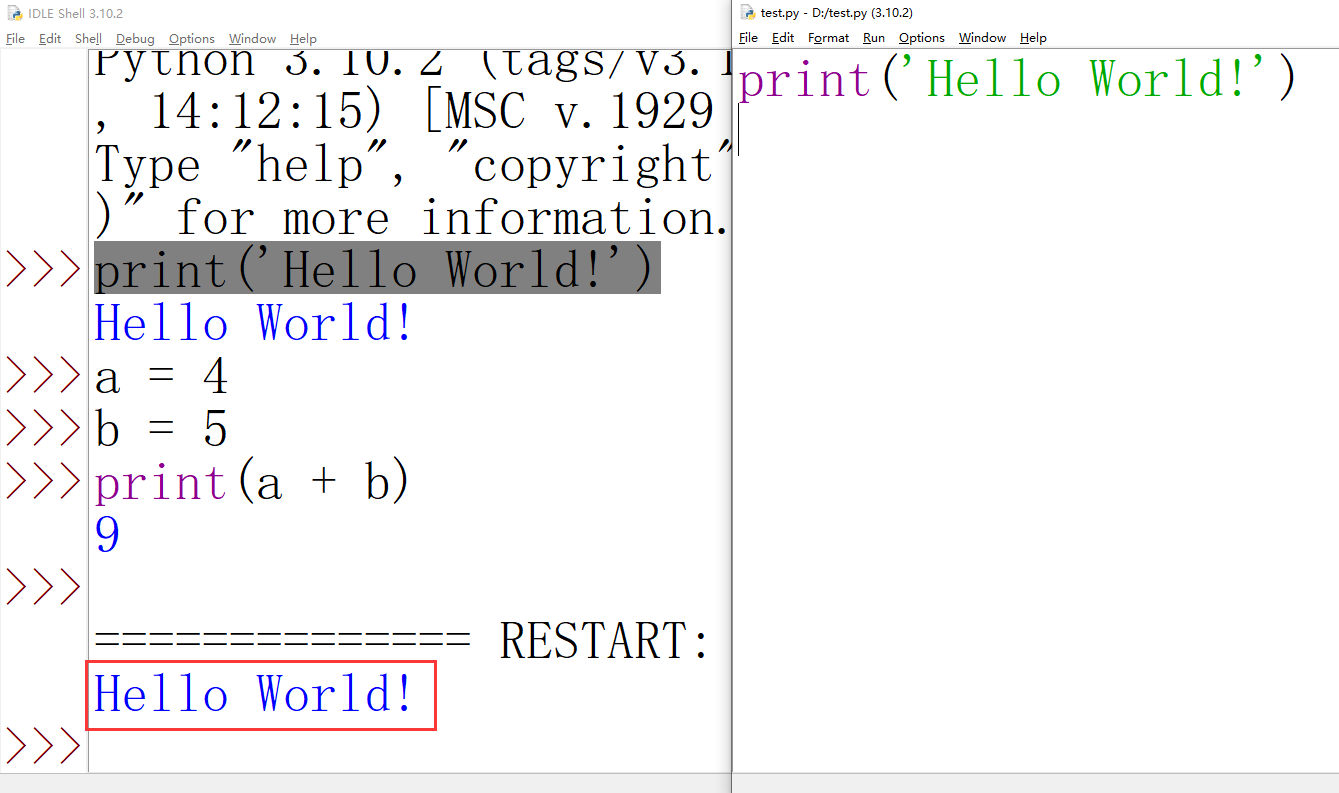
Task: Click the RESTART separator line in shell
Action: click(402, 641)
